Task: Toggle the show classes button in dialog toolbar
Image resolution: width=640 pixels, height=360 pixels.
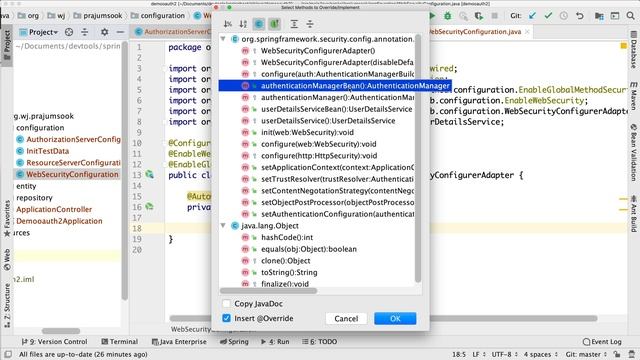Action: [x=259, y=24]
